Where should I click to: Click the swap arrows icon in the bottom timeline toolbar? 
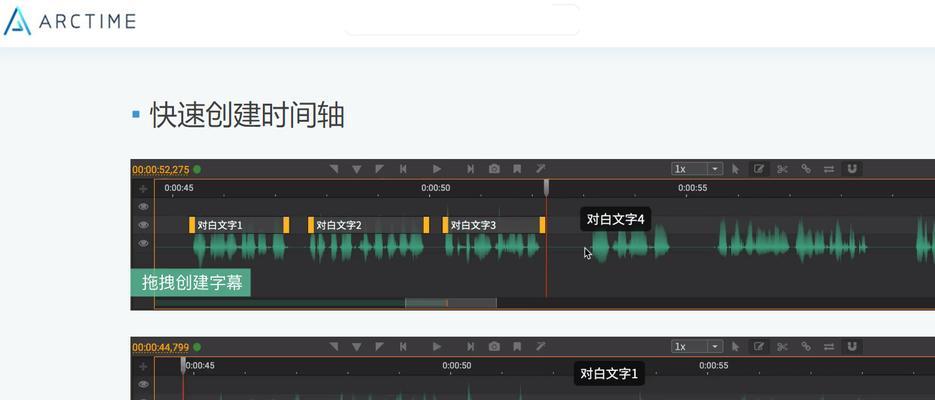pos(829,346)
